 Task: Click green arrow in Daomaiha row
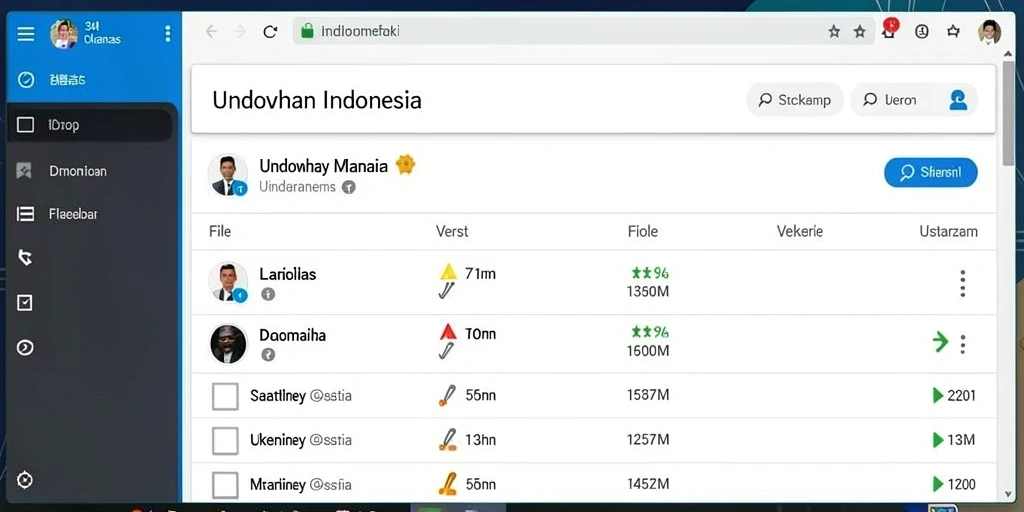click(940, 342)
